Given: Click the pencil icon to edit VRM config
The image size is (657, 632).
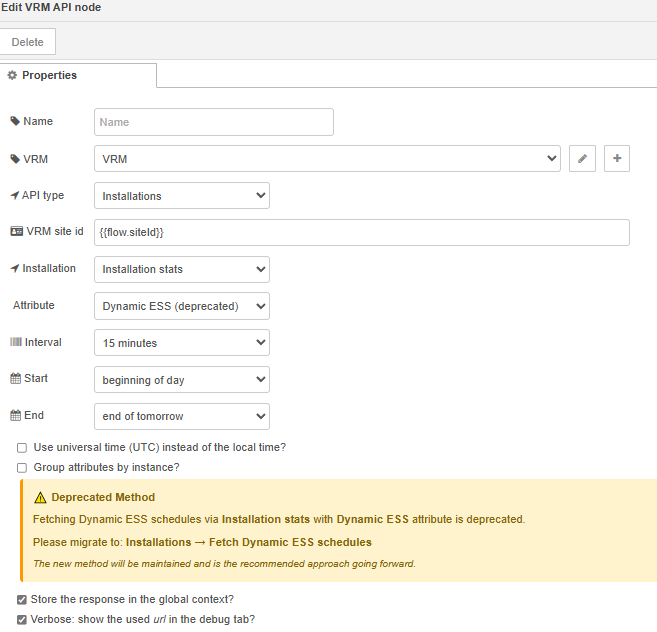Looking at the screenshot, I should click(583, 159).
